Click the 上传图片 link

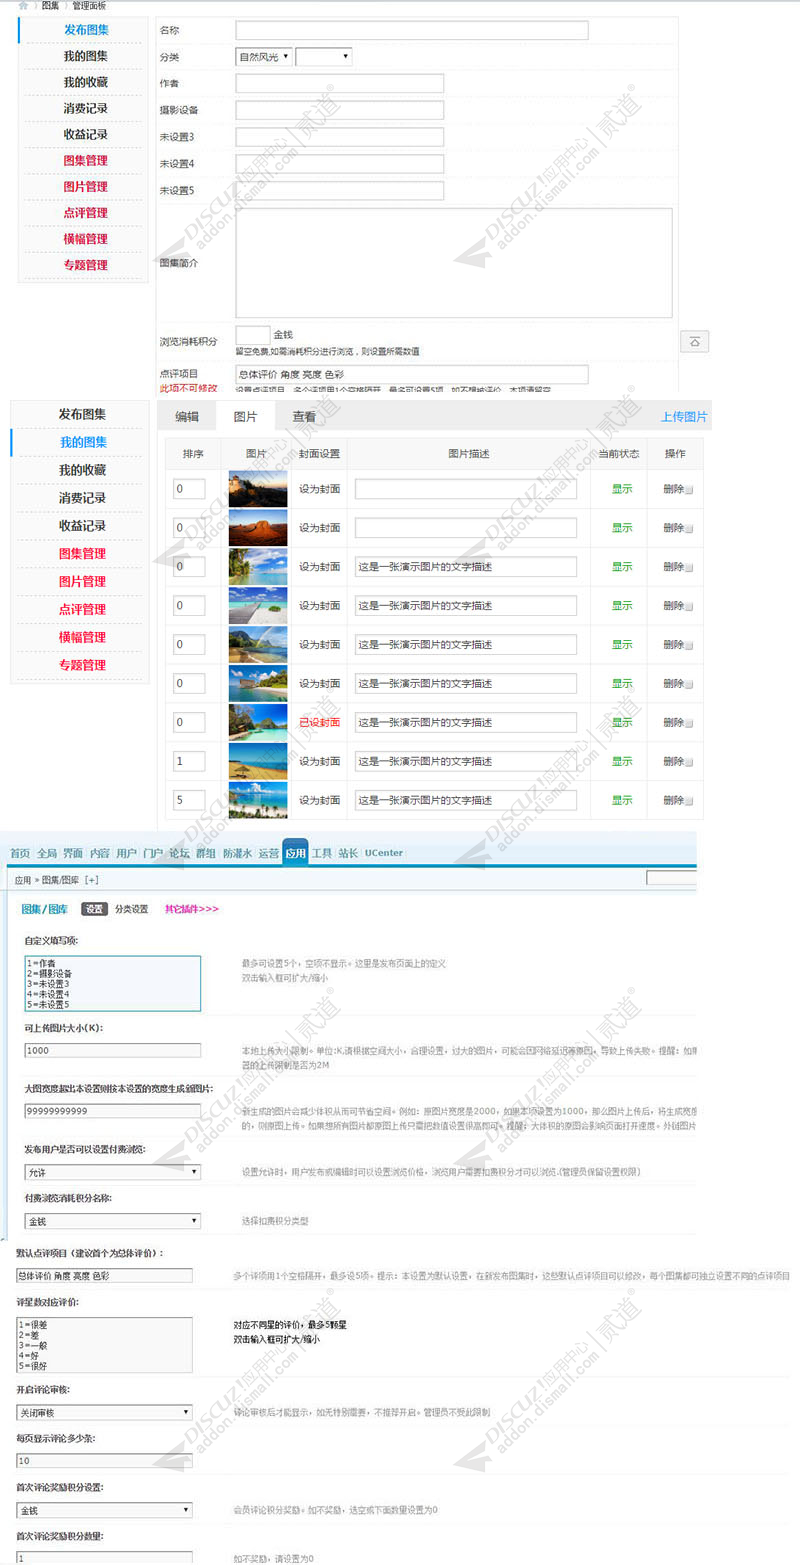tap(683, 417)
